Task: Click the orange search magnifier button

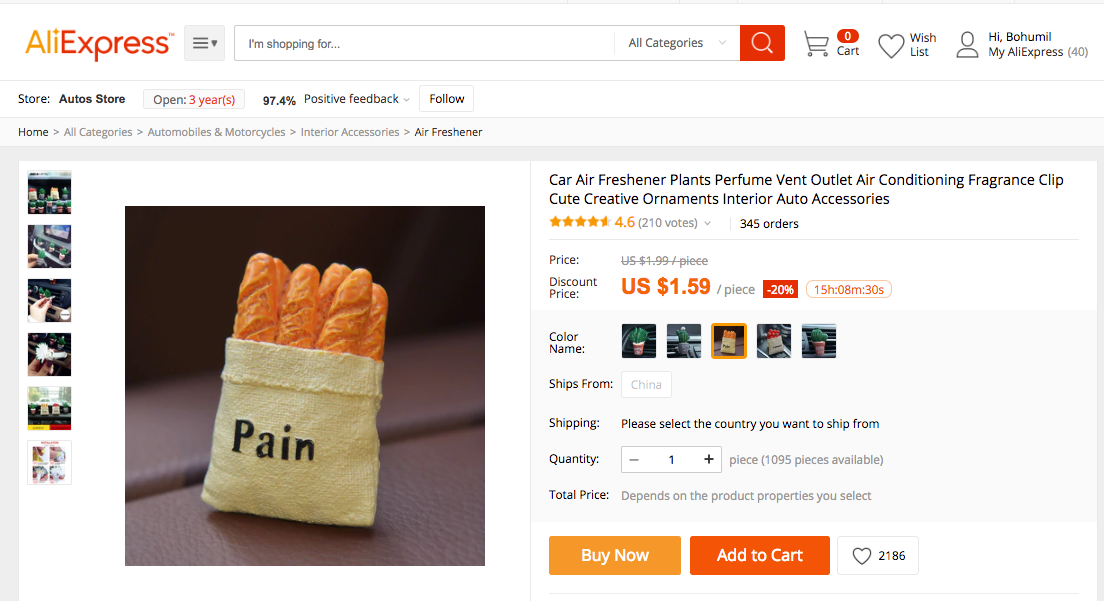Action: (762, 43)
